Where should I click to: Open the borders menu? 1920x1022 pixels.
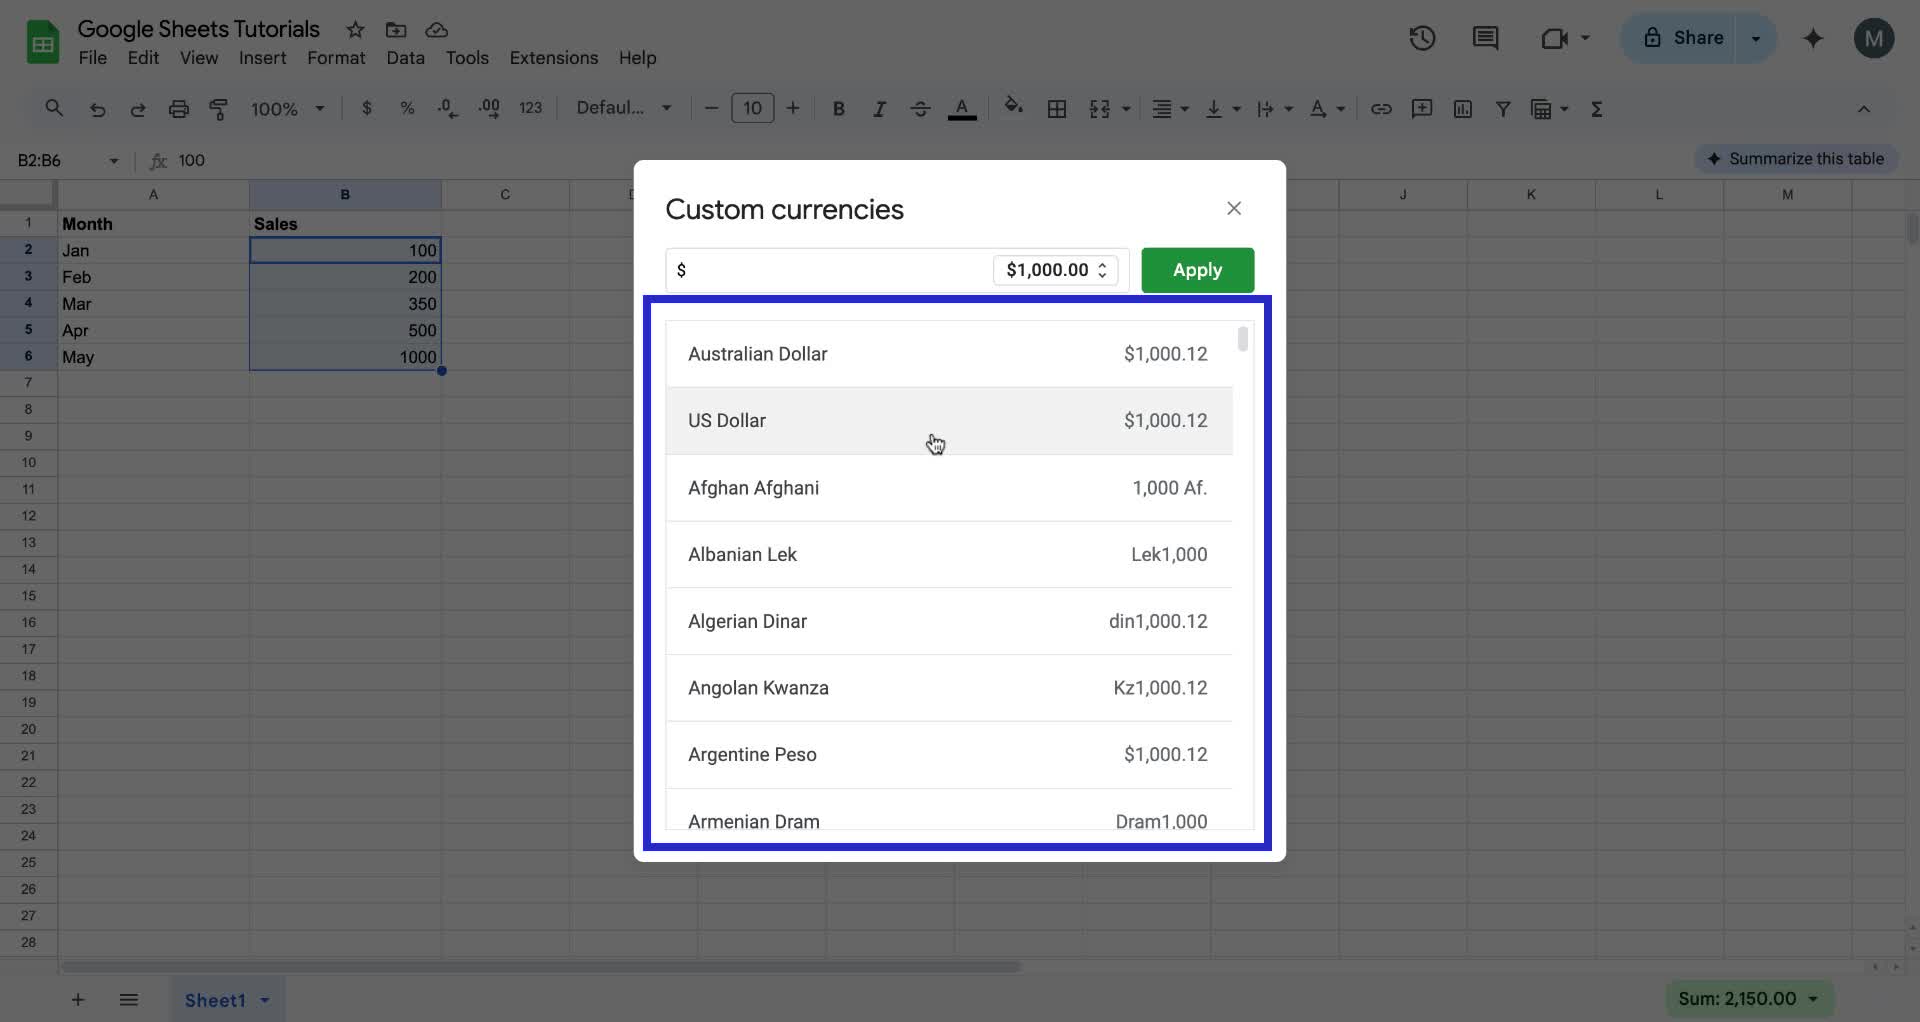[x=1057, y=108]
